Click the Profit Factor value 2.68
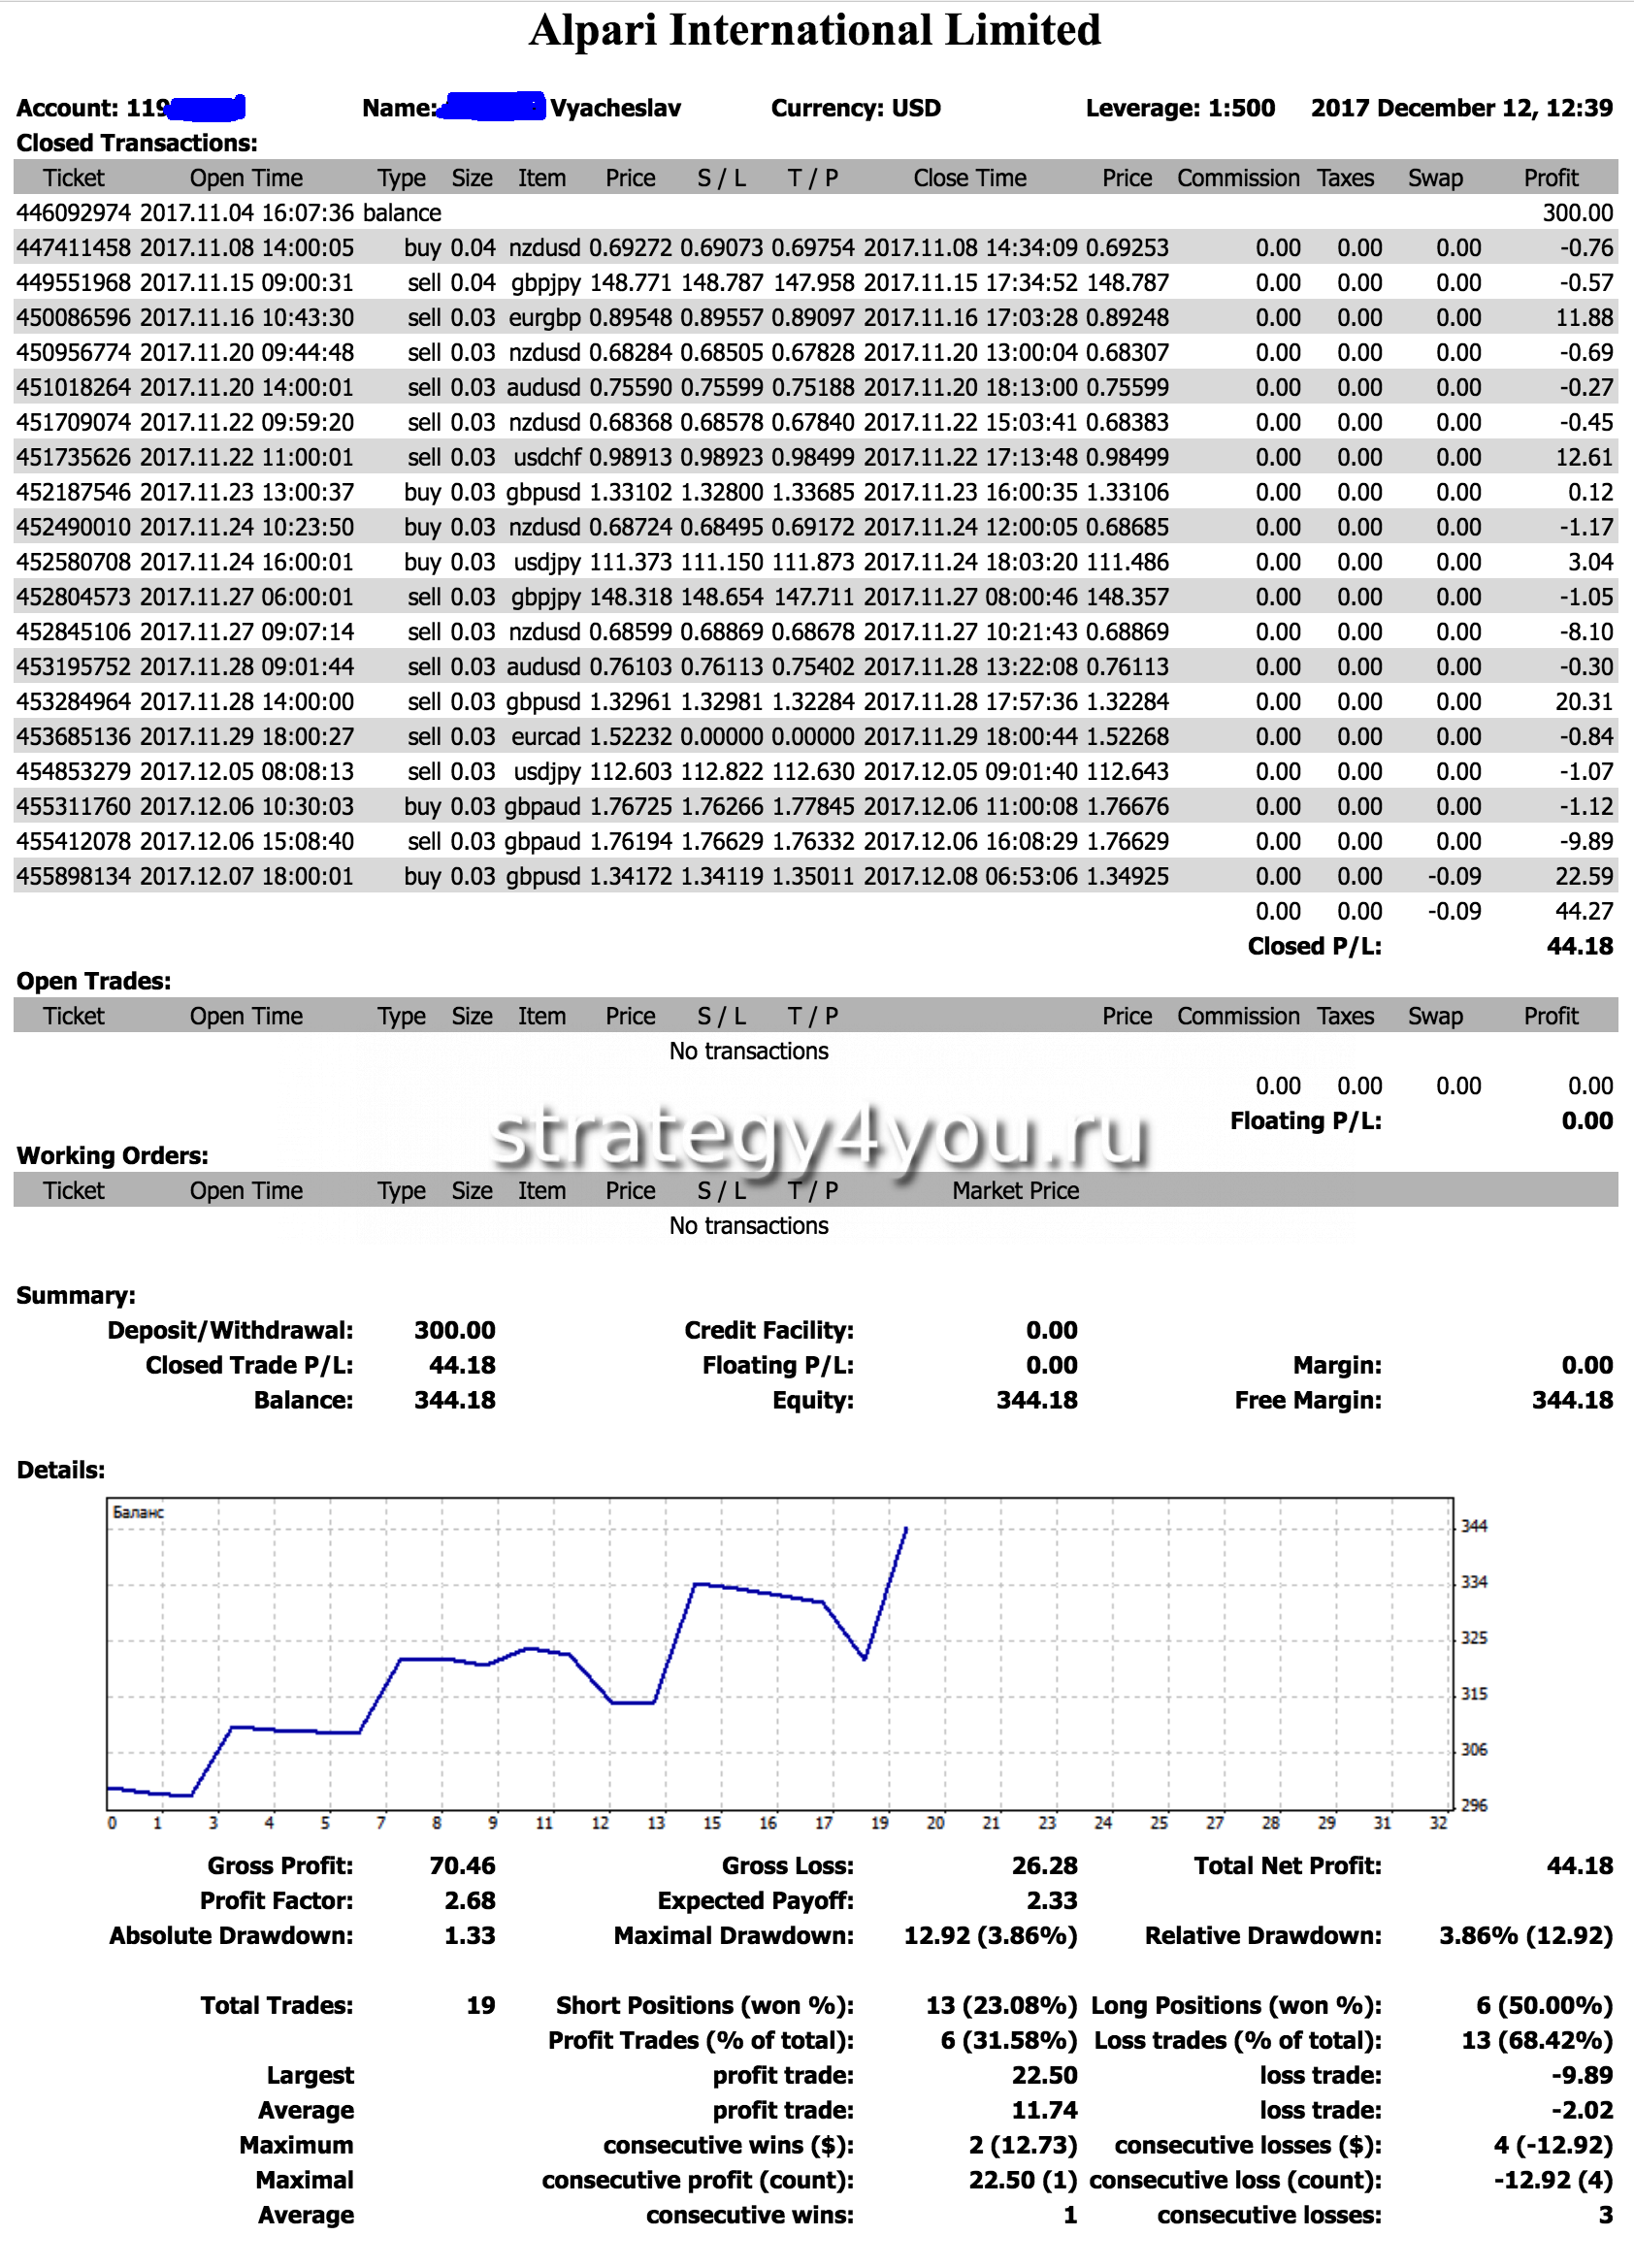This screenshot has width=1634, height=2268. [469, 1901]
